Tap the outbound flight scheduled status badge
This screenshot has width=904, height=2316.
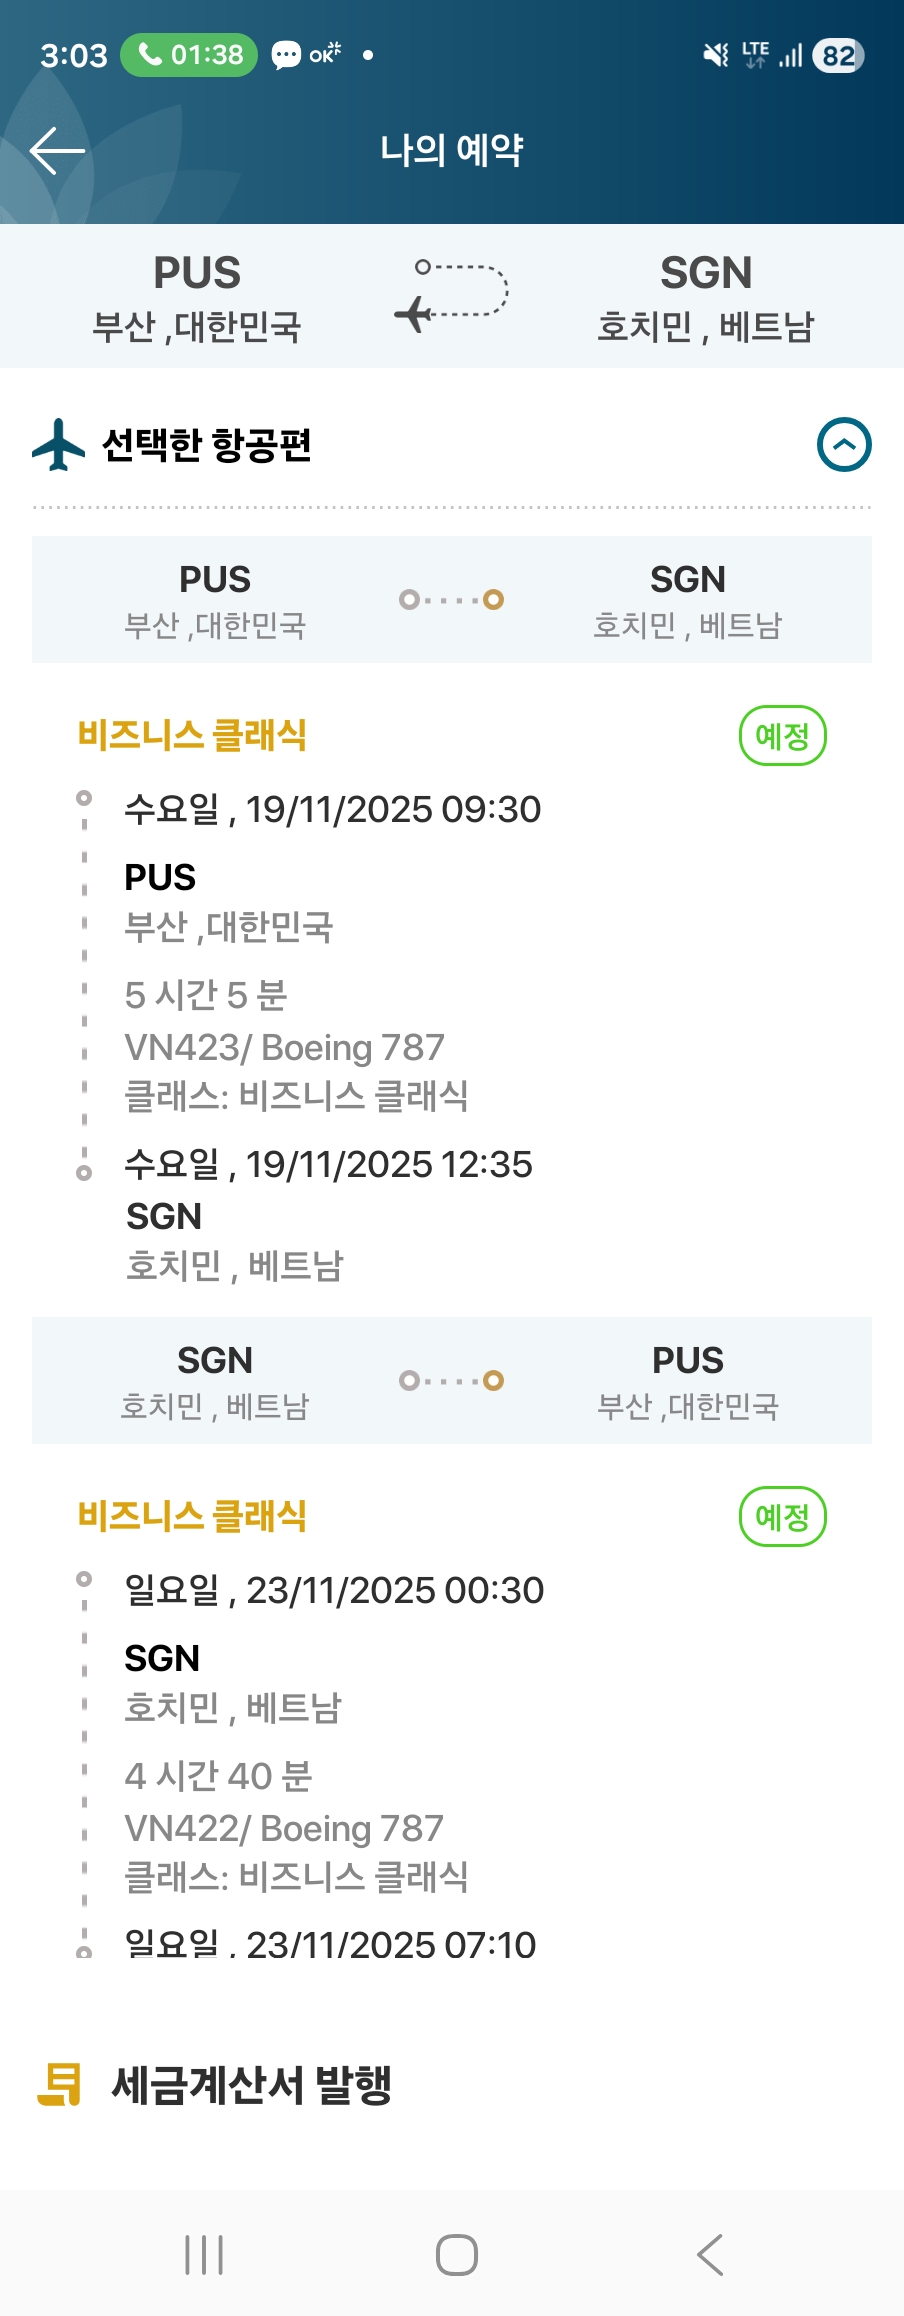pyautogui.click(x=782, y=736)
